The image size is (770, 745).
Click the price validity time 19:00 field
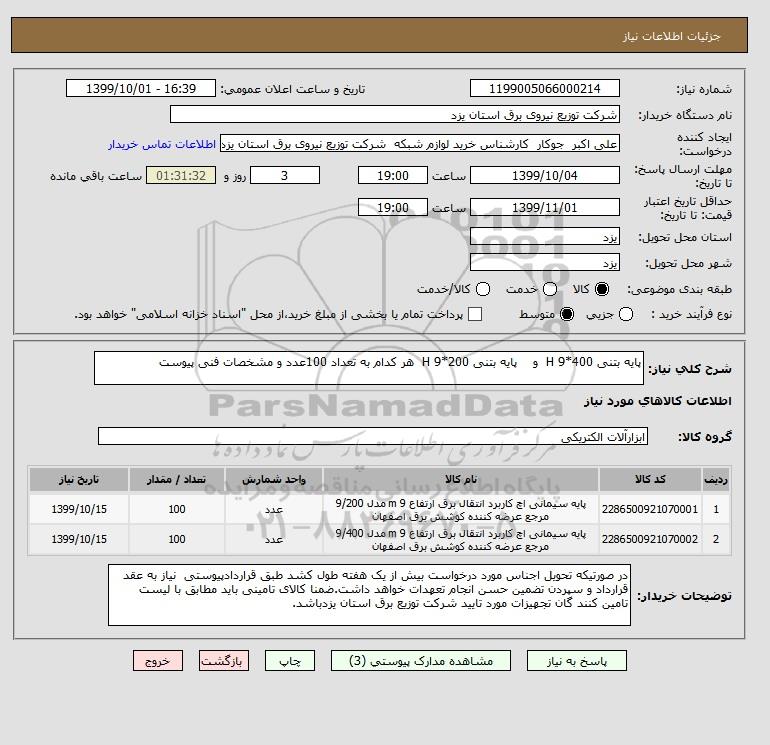393,207
